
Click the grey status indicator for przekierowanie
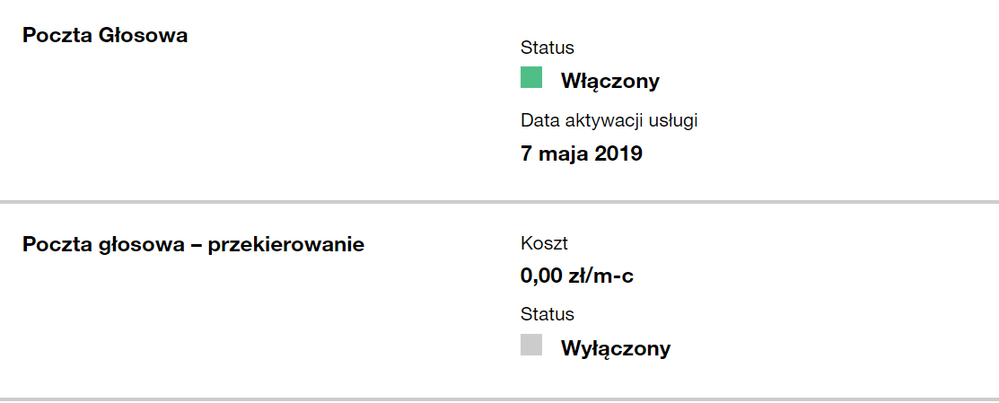531,345
